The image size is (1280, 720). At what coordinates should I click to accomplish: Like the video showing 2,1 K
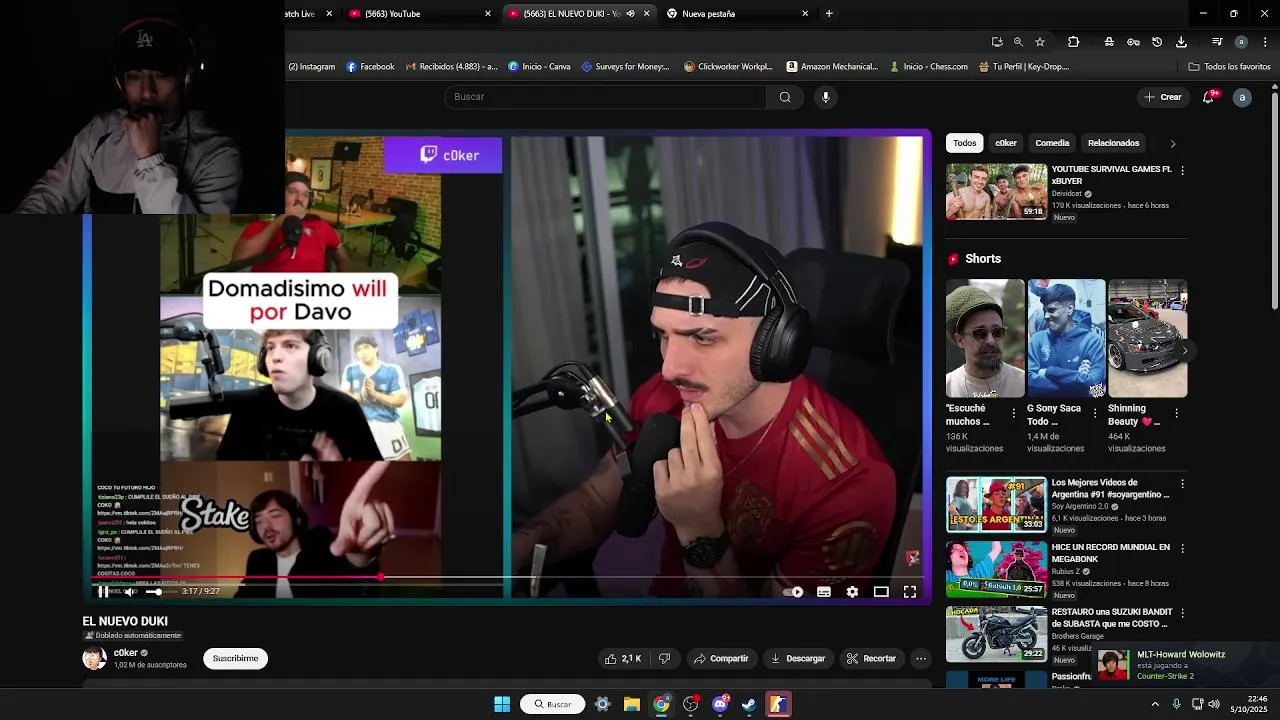point(623,658)
